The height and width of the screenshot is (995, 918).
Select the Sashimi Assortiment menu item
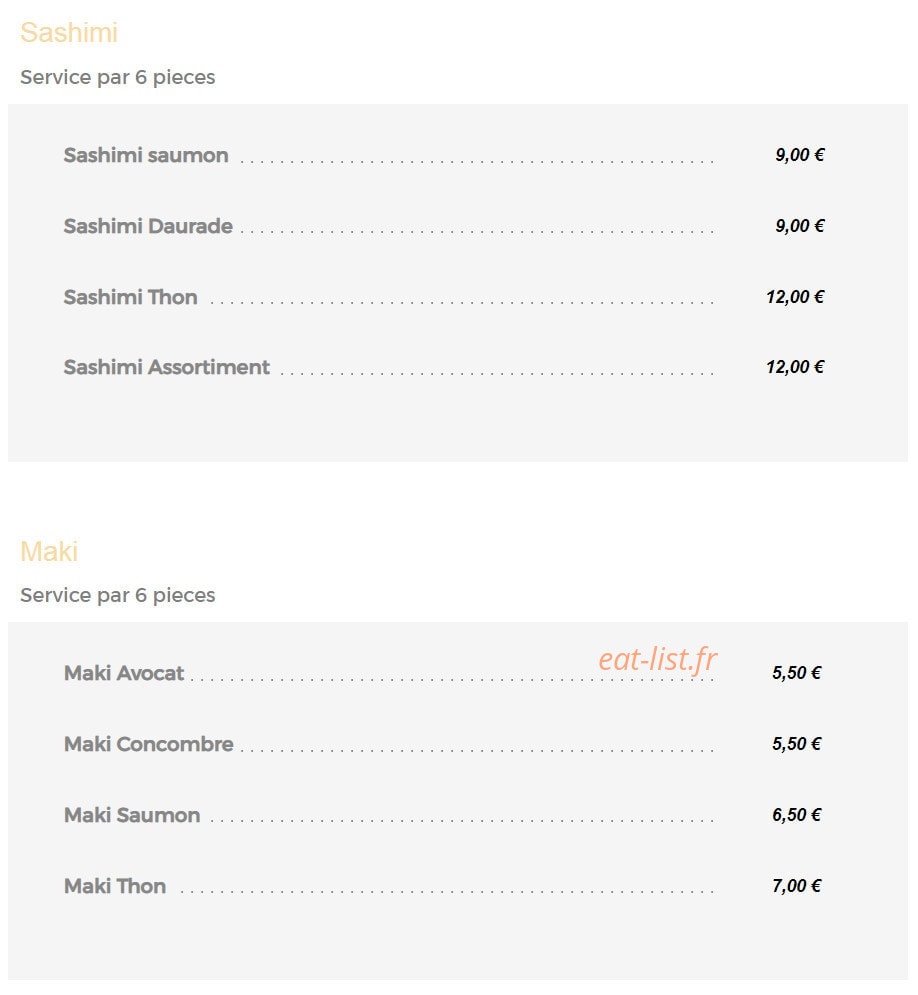(166, 367)
